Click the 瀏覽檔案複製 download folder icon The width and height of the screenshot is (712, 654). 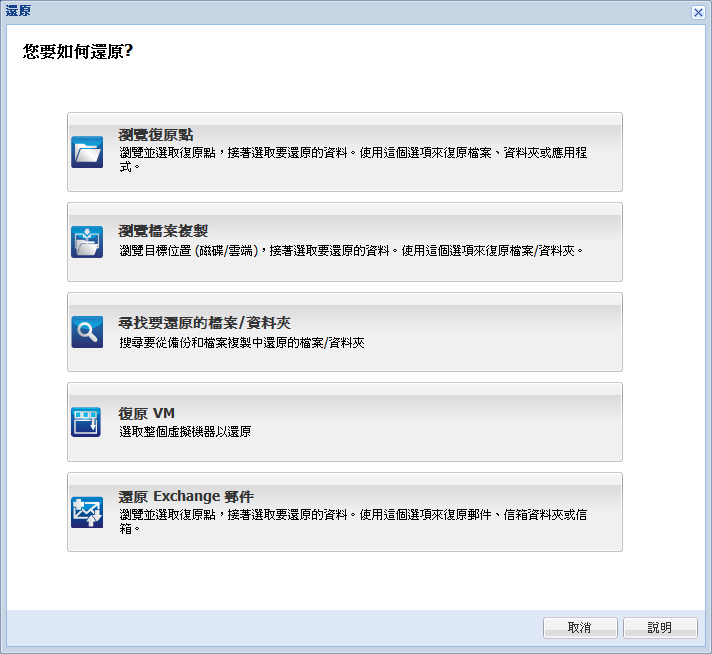coord(87,242)
